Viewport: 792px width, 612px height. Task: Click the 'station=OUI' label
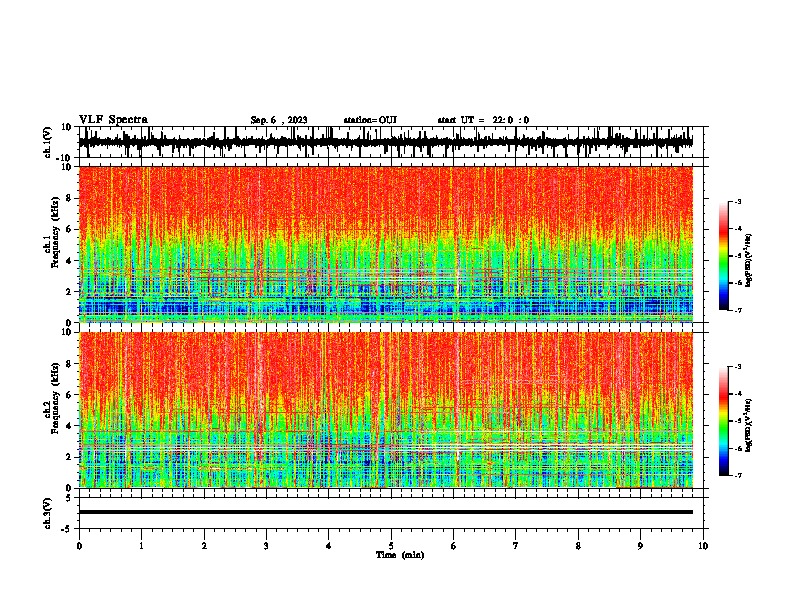pyautogui.click(x=370, y=120)
